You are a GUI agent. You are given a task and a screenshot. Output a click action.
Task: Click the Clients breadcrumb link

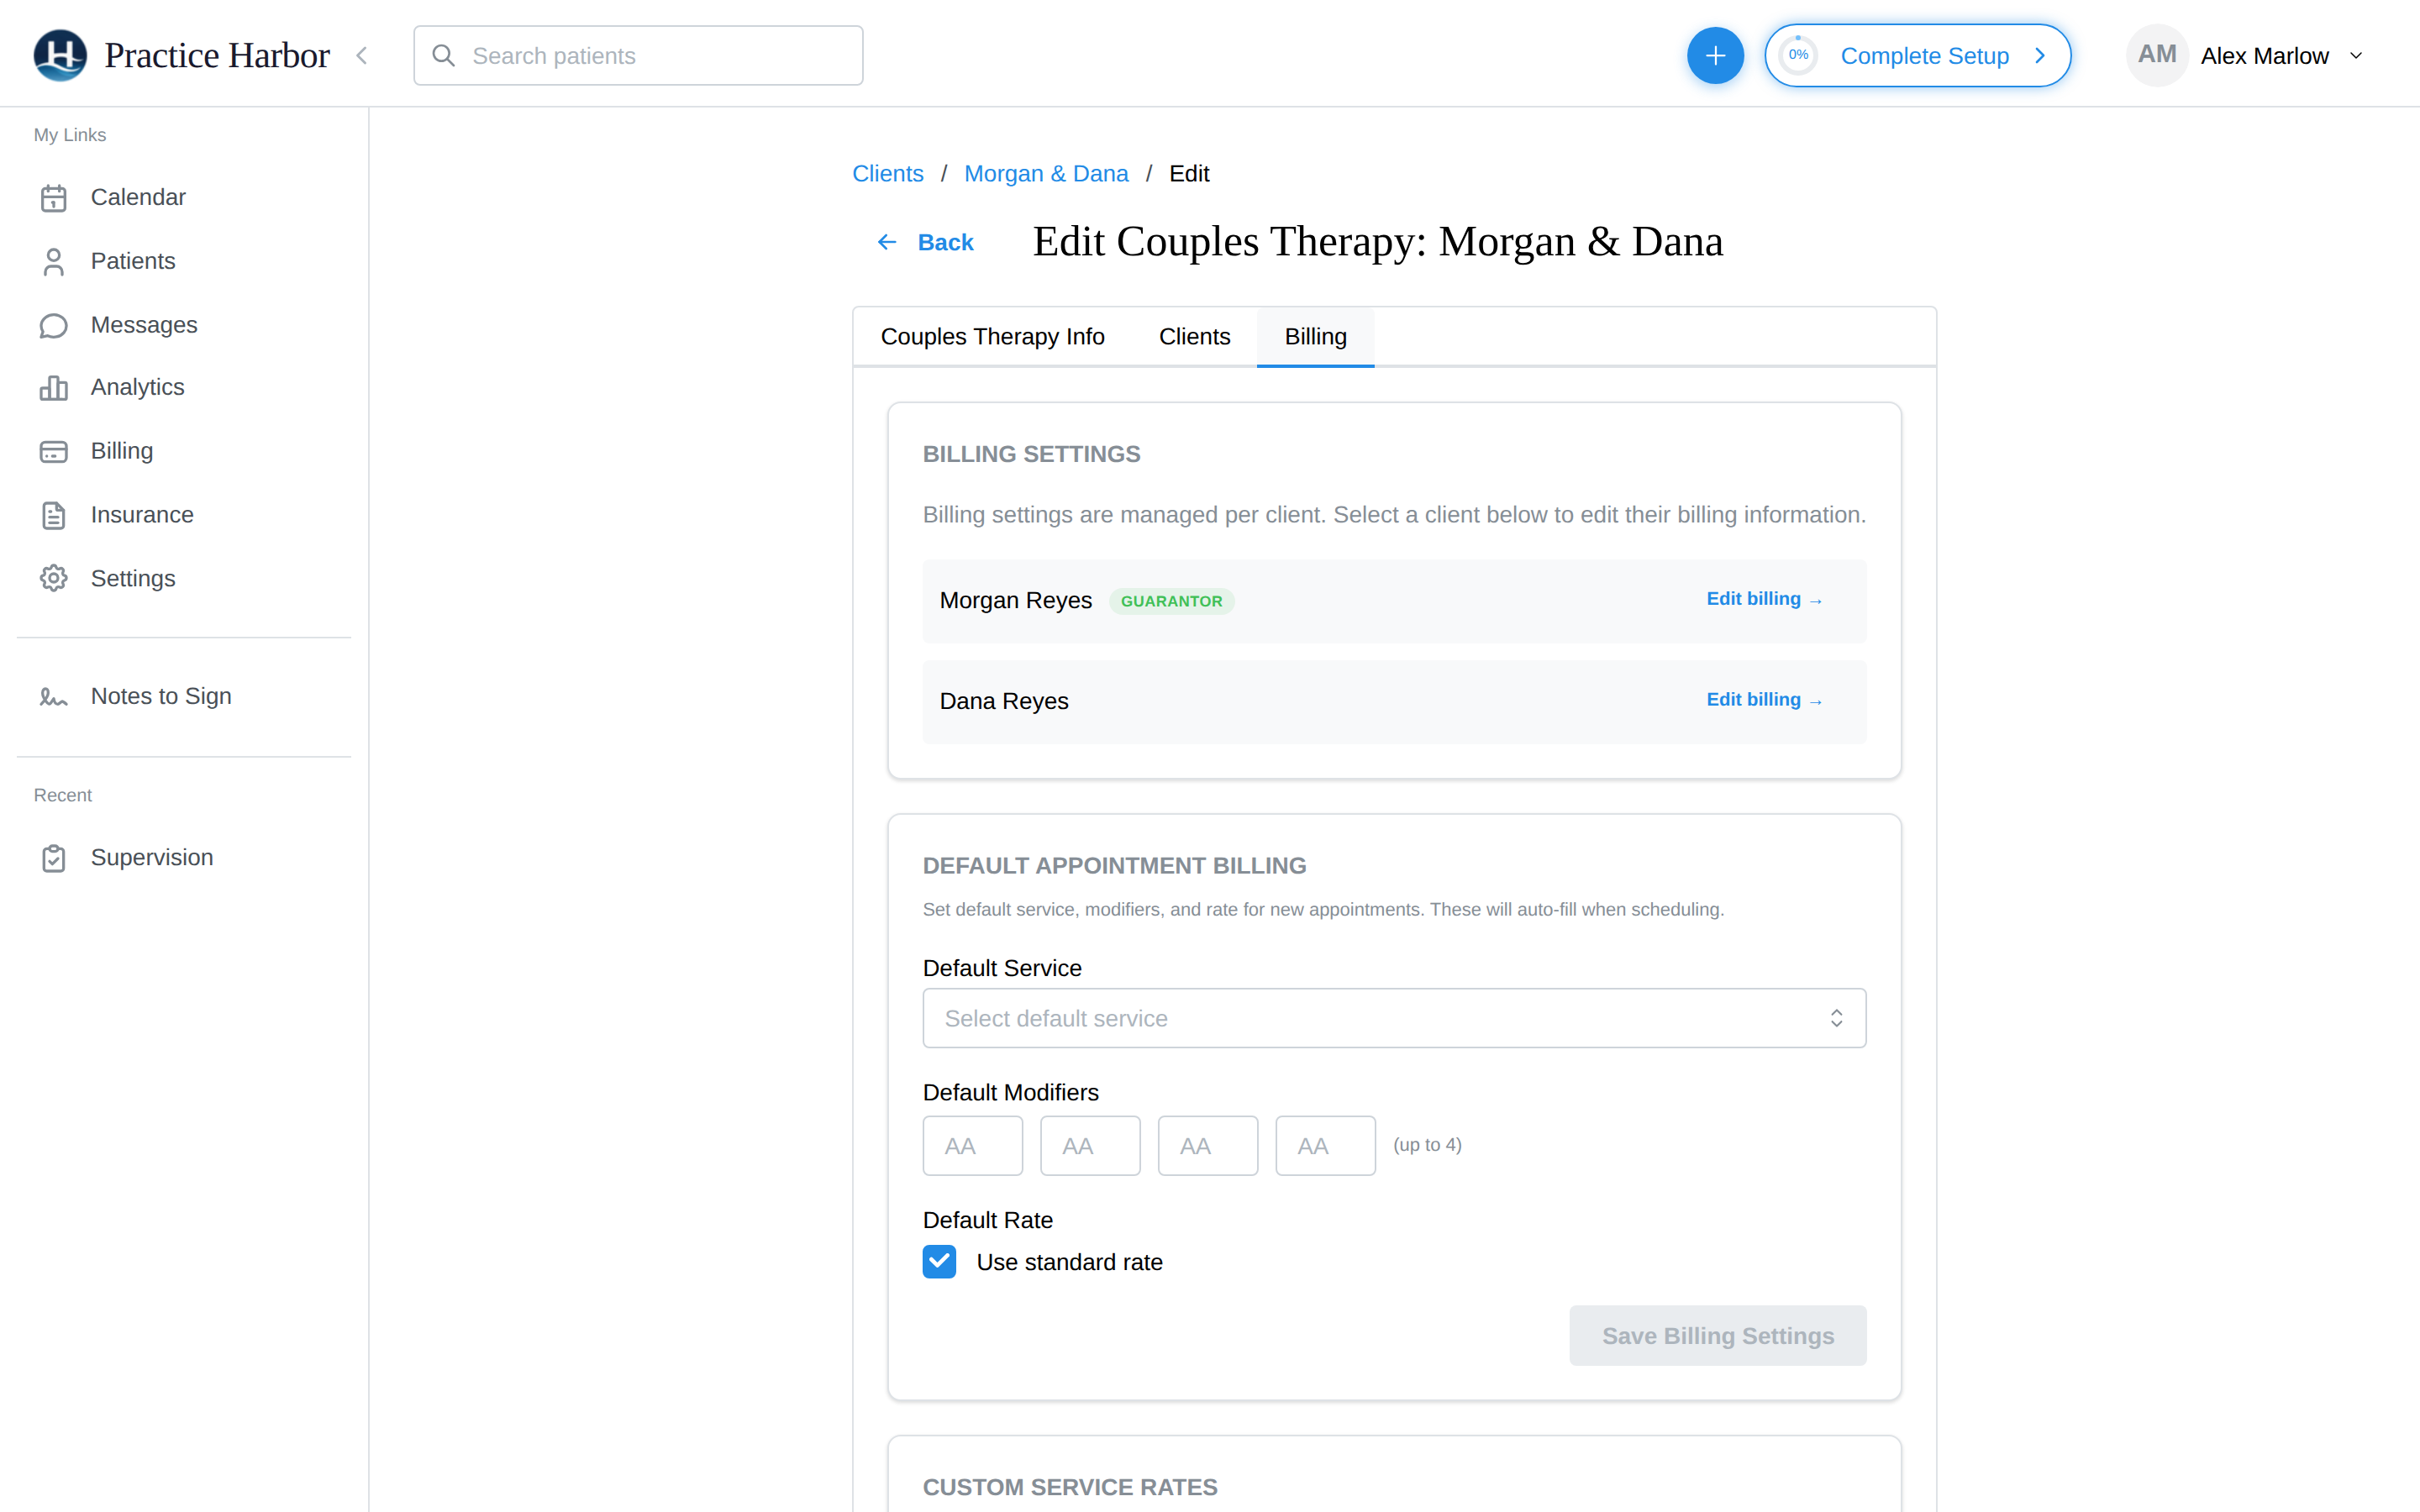[x=887, y=174]
